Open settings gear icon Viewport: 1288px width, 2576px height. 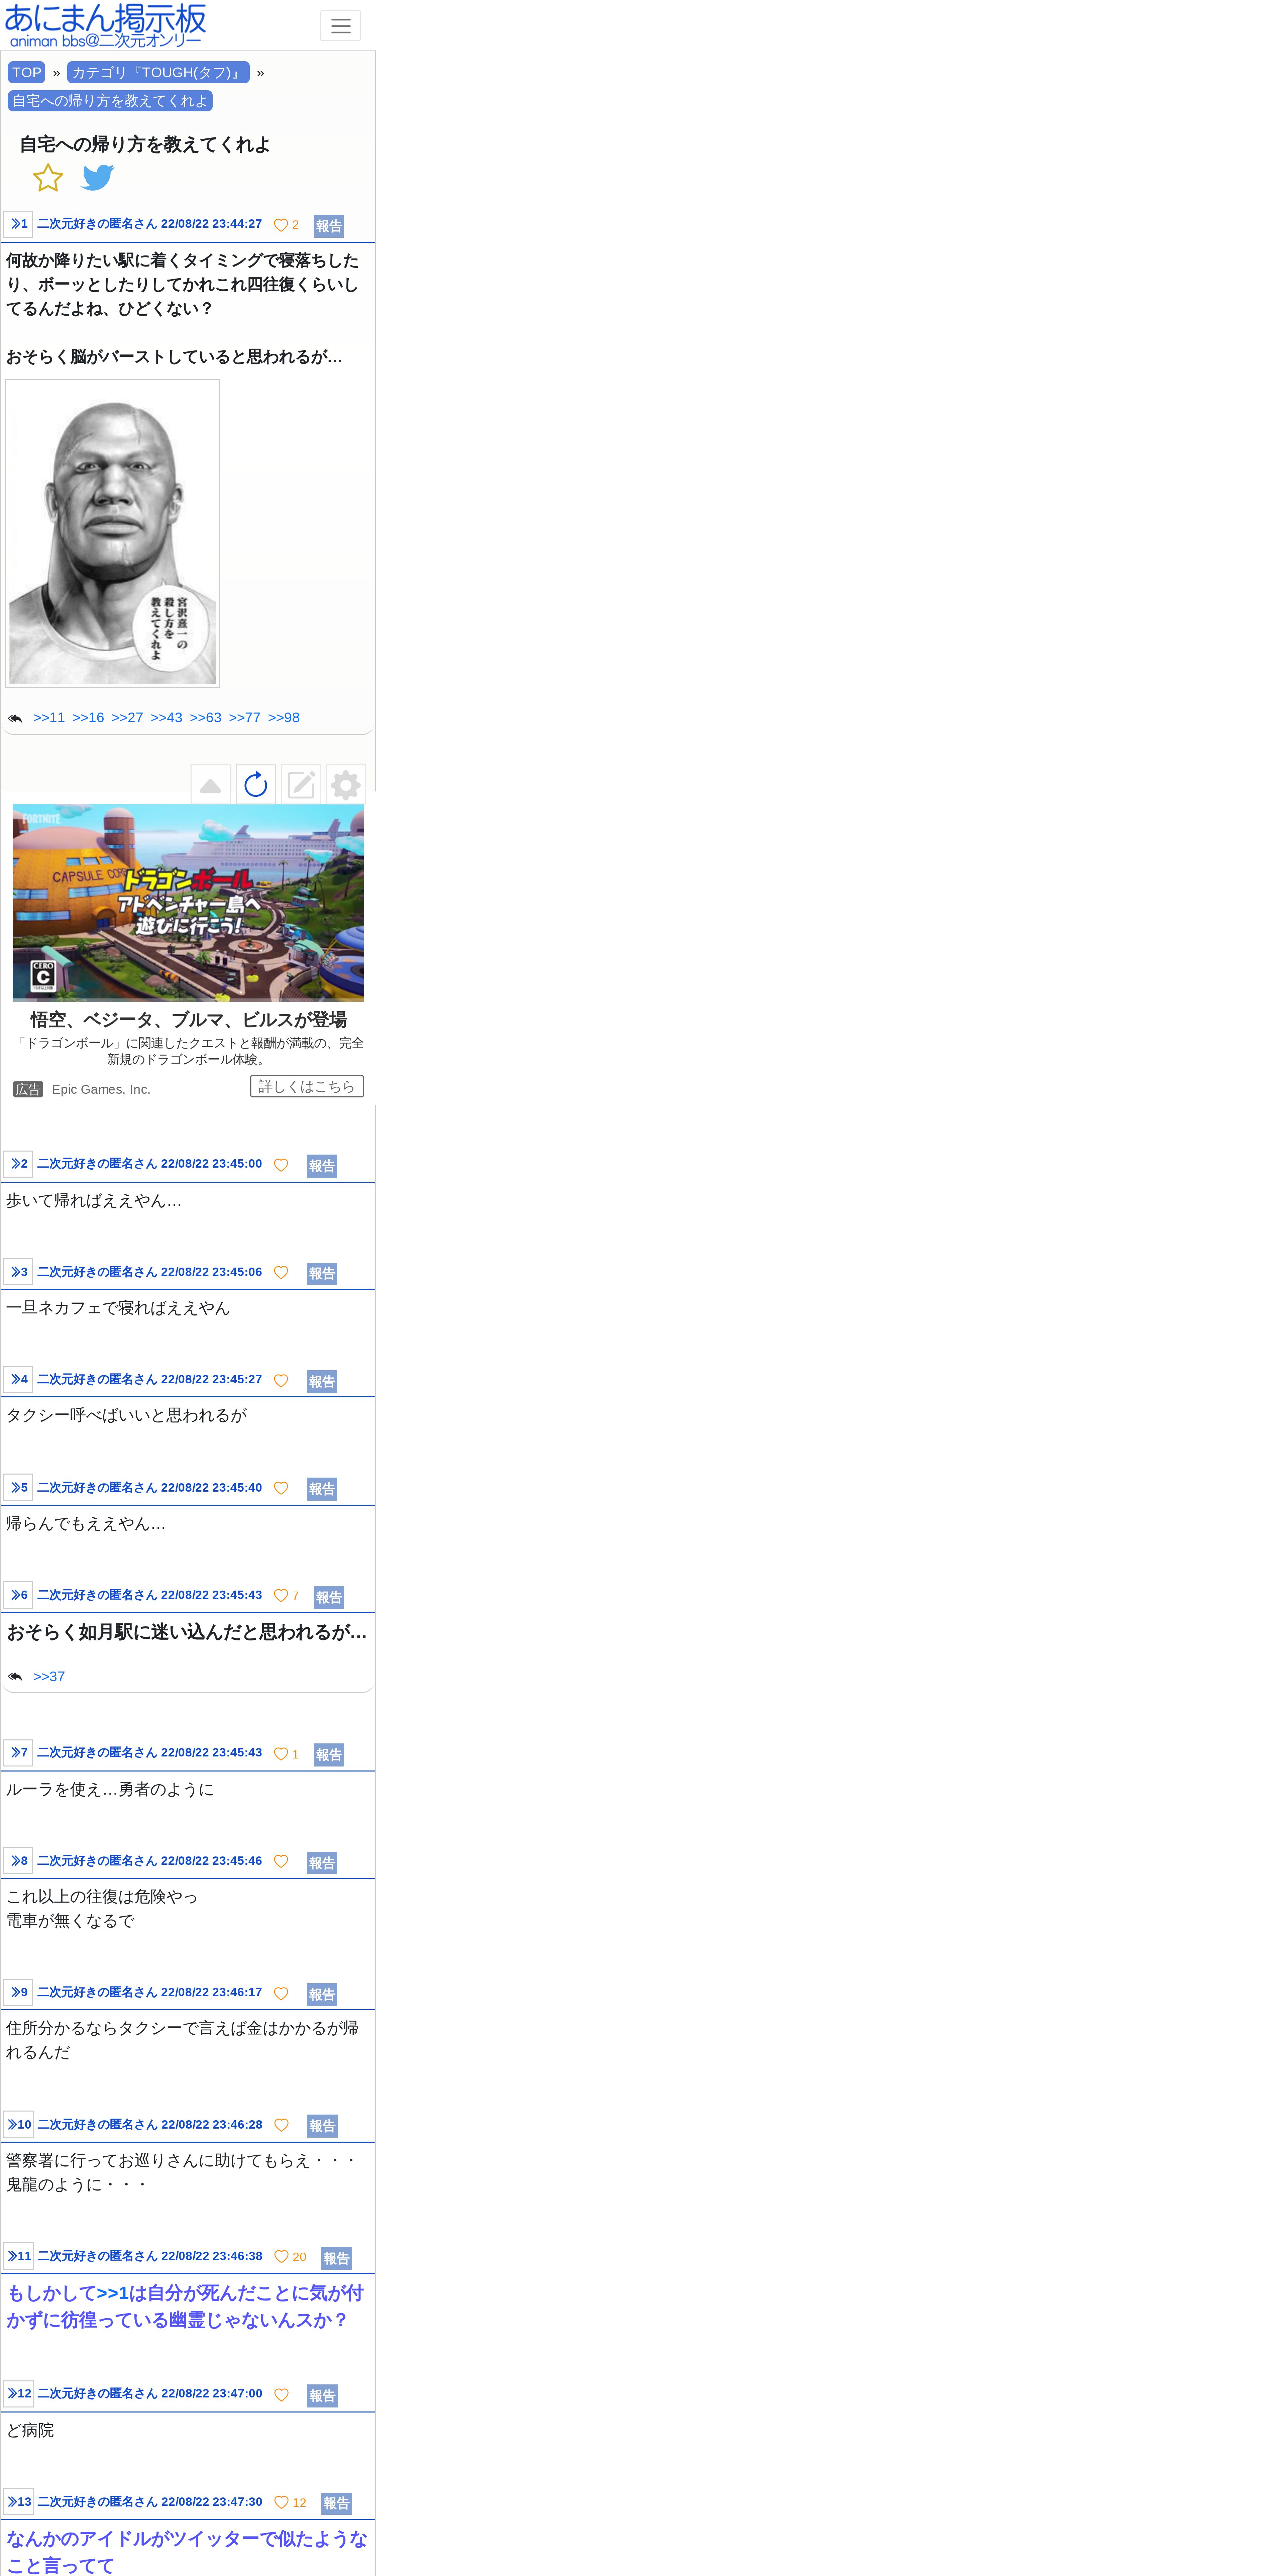[346, 785]
